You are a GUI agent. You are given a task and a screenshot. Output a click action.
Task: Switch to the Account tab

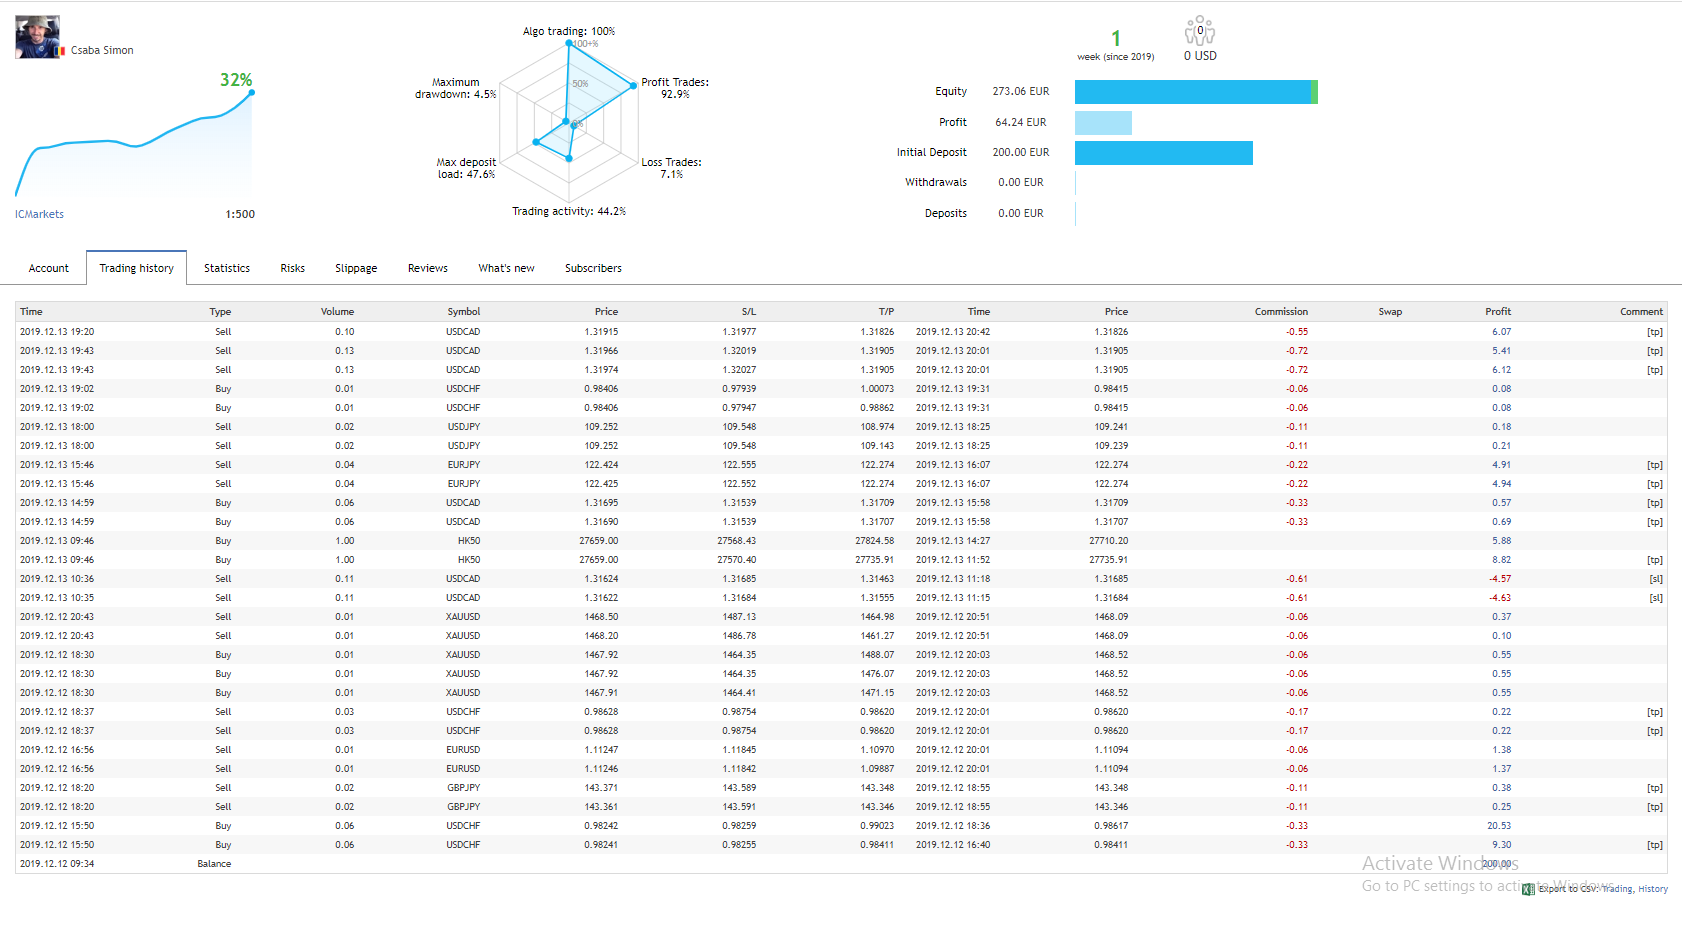pos(49,268)
